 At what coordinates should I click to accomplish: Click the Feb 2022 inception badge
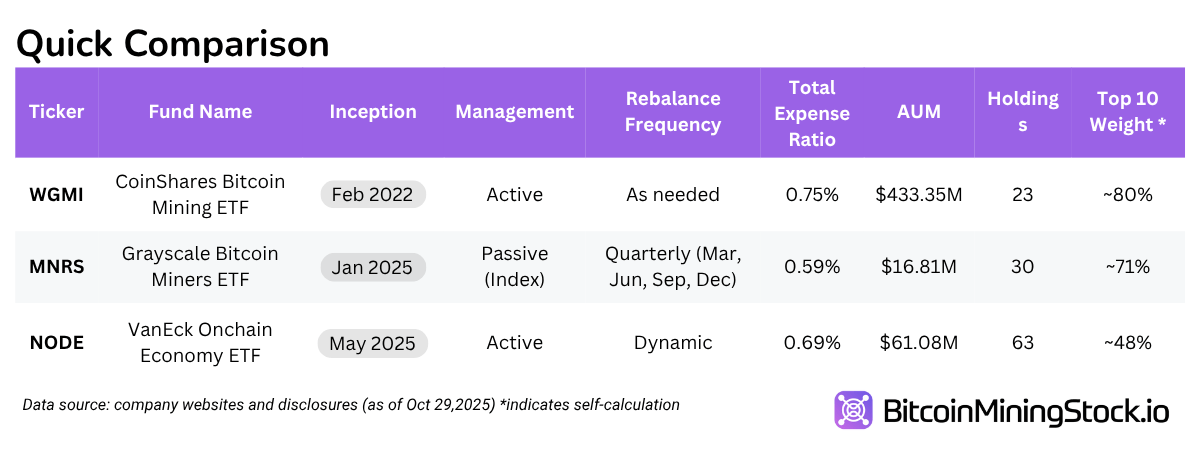point(373,194)
